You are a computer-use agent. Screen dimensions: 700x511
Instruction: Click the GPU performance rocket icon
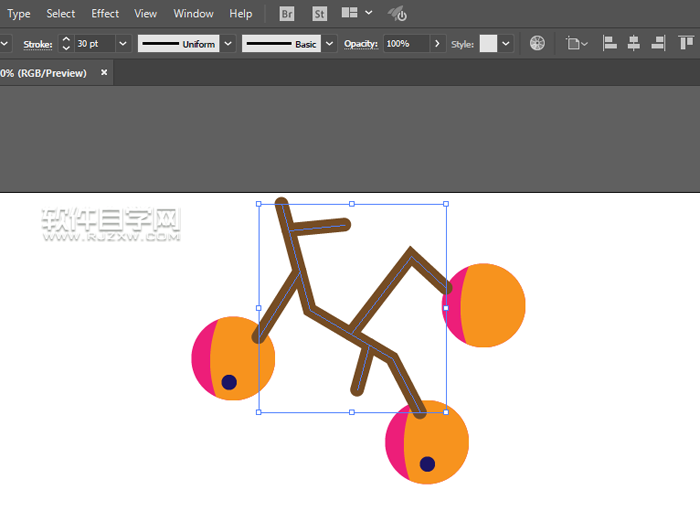pos(397,14)
